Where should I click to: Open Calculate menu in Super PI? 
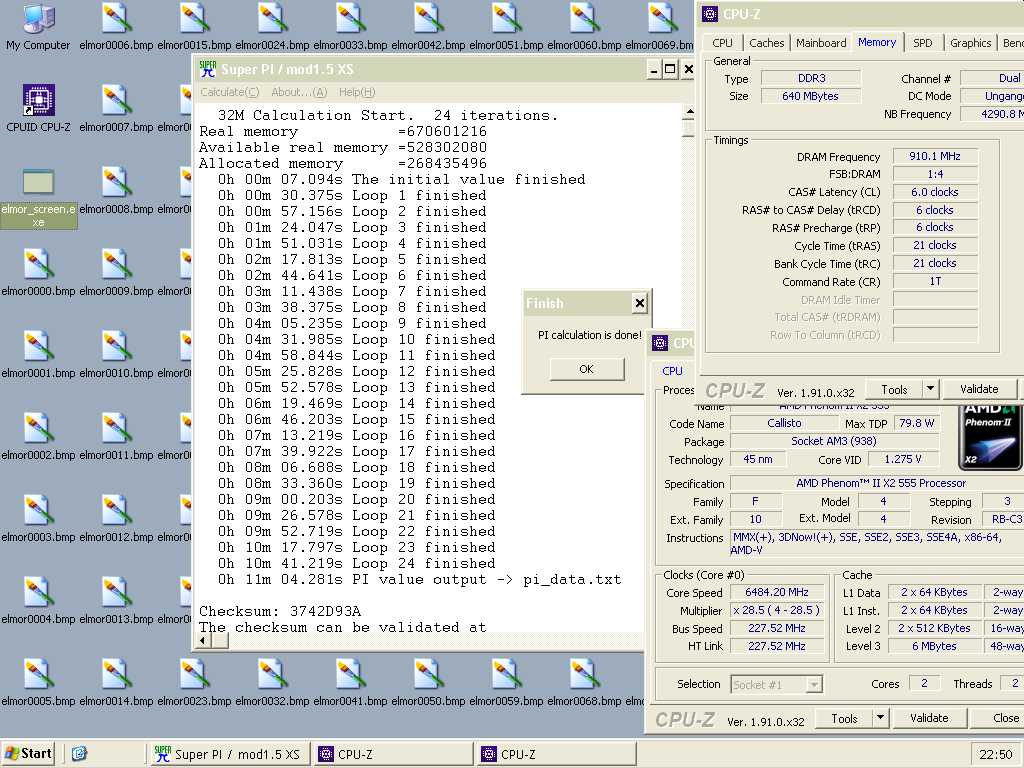[x=229, y=92]
